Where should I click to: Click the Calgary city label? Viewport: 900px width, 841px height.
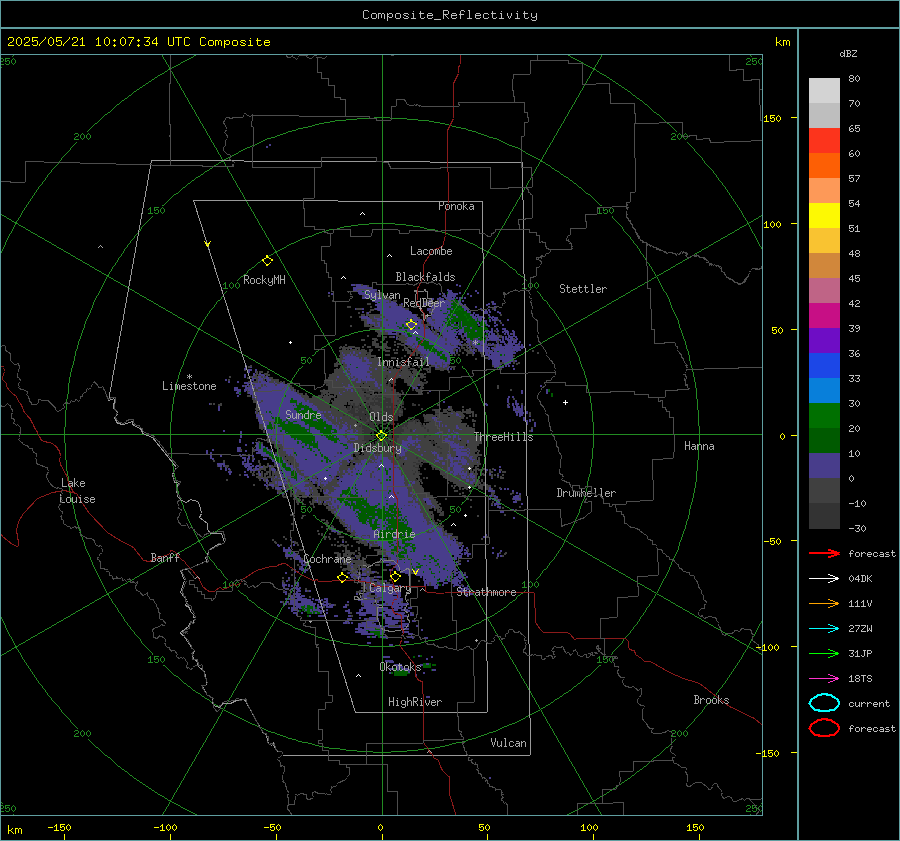click(390, 588)
